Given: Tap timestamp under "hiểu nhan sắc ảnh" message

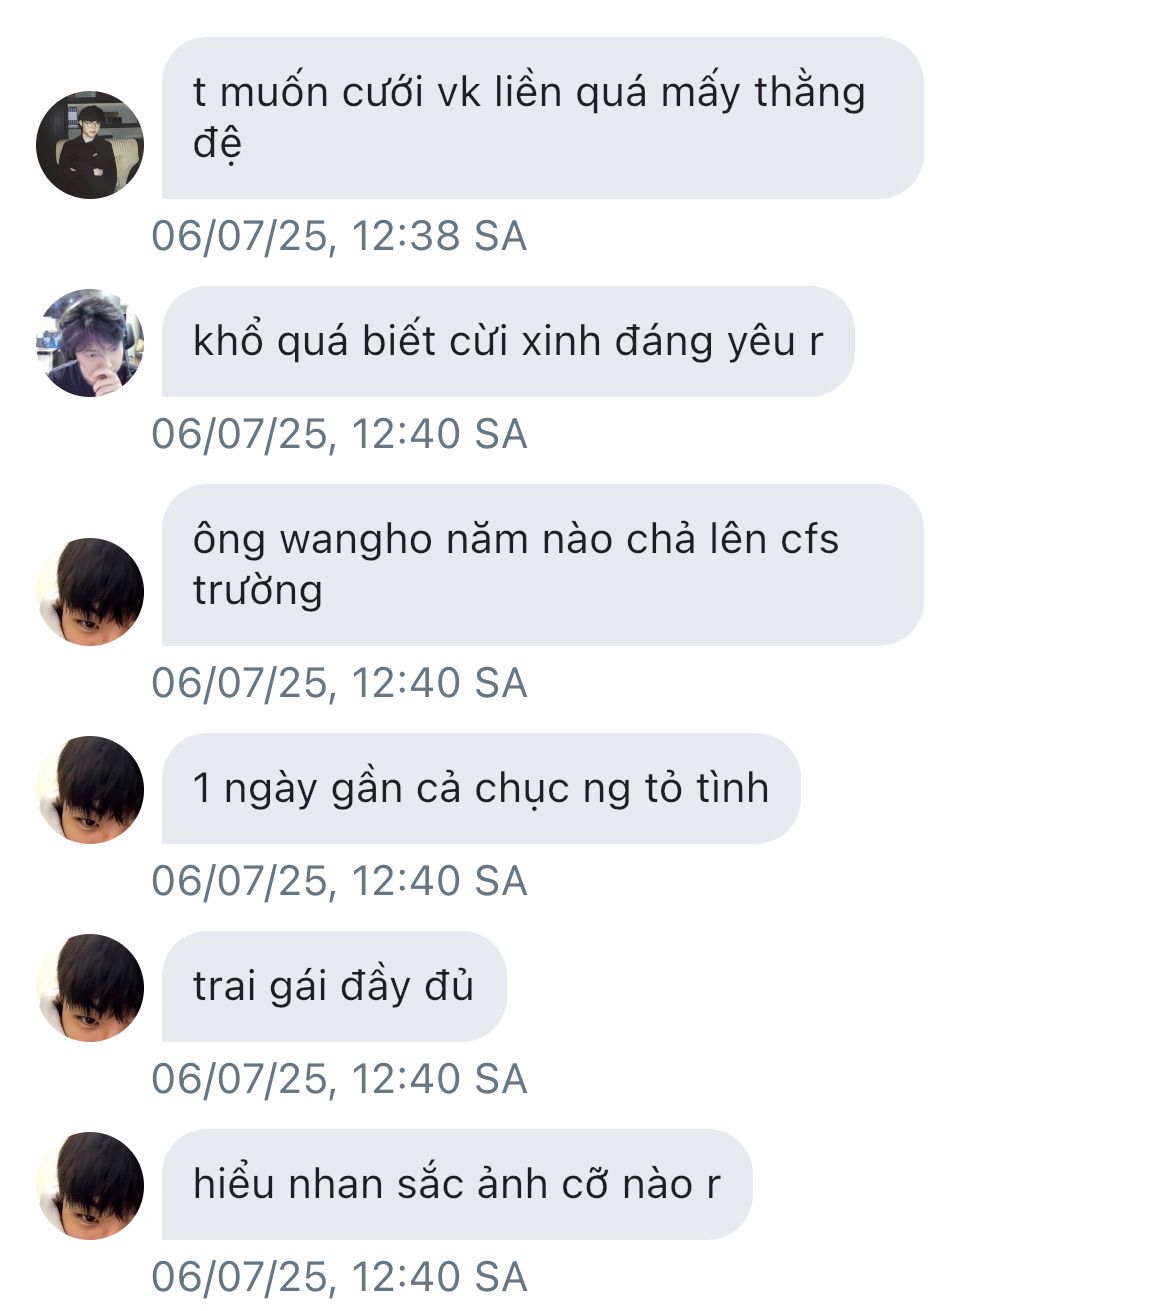Looking at the screenshot, I should click(x=339, y=1278).
